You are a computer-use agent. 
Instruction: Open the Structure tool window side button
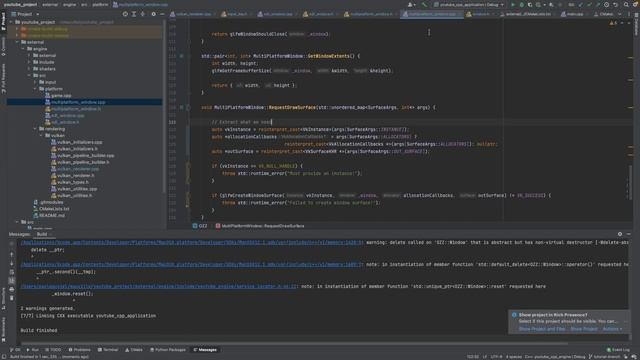pos(3,298)
